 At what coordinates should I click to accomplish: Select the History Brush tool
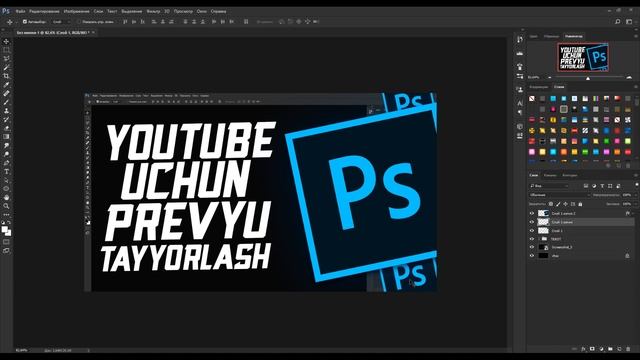(6, 119)
